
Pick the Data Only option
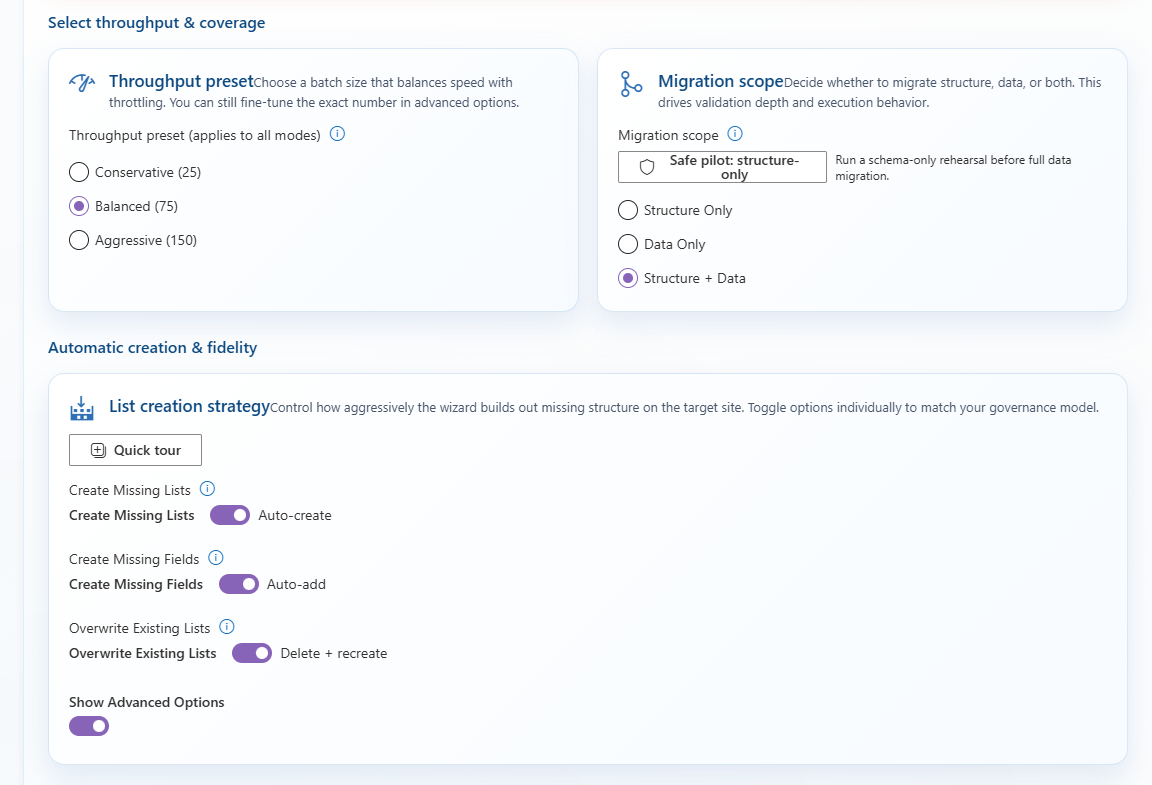point(628,244)
